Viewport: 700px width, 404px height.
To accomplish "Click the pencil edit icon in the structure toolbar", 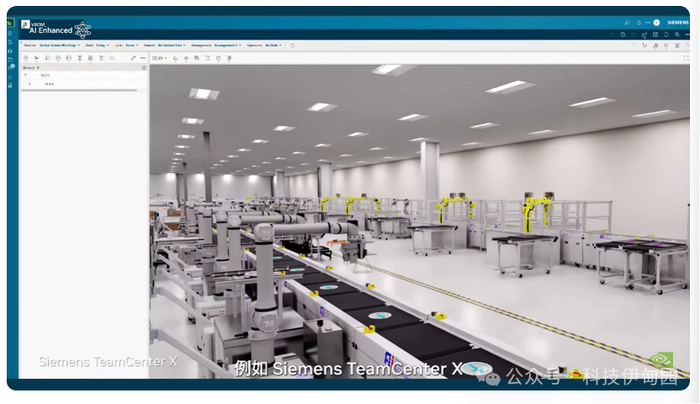I will point(133,58).
